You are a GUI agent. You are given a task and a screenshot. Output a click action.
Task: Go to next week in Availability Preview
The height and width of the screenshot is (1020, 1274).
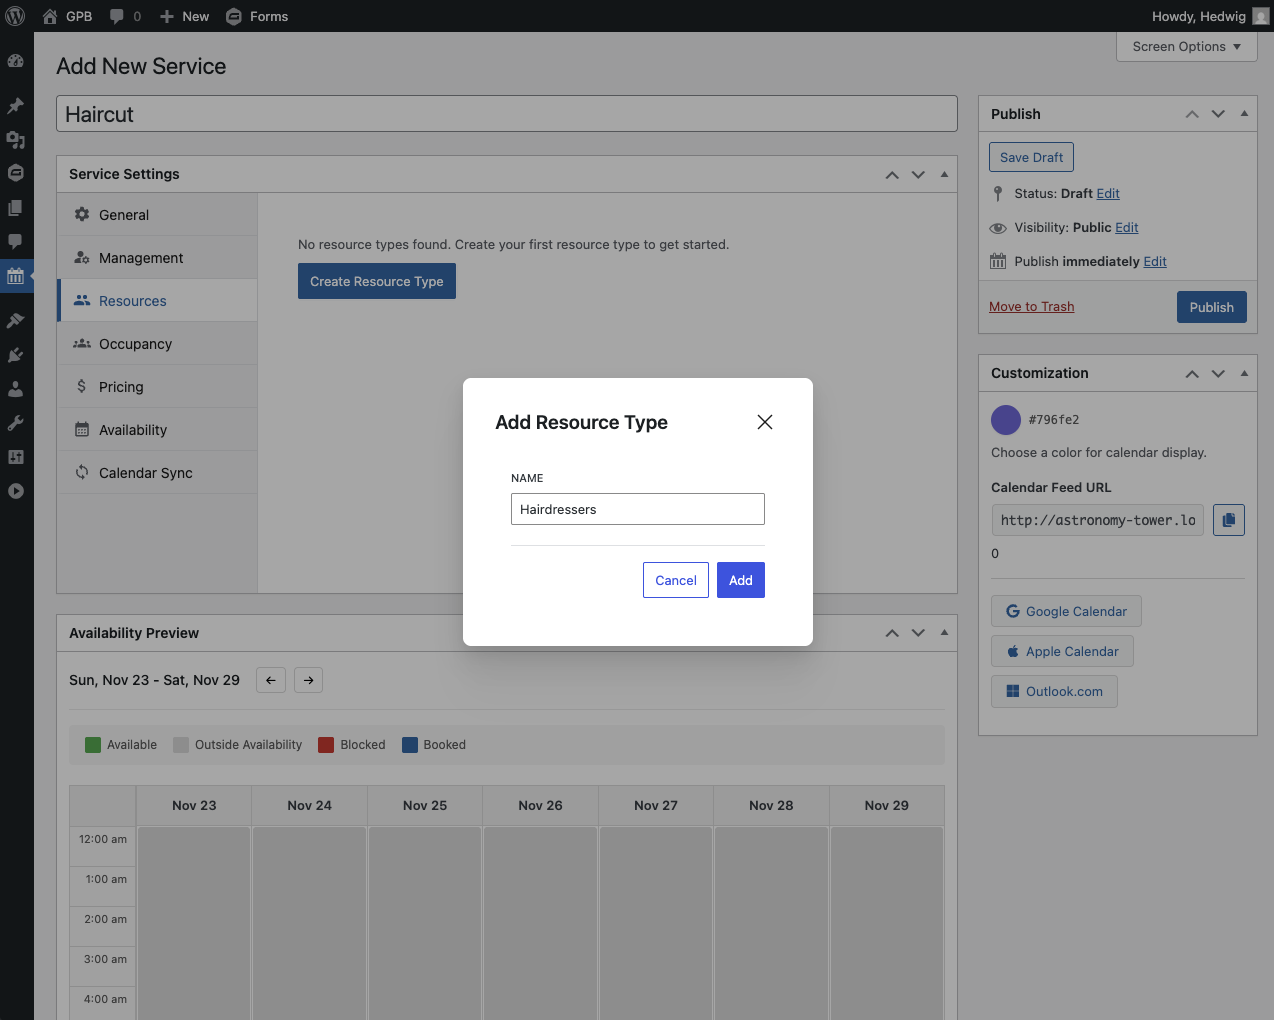coord(309,680)
